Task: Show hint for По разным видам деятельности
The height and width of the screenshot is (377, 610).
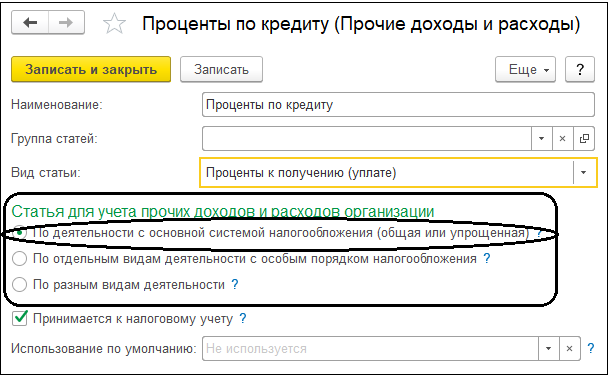Action: pos(235,284)
